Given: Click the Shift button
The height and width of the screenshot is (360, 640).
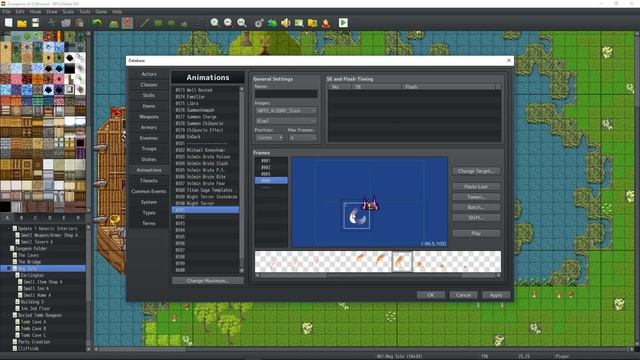Looking at the screenshot, I should [x=476, y=218].
